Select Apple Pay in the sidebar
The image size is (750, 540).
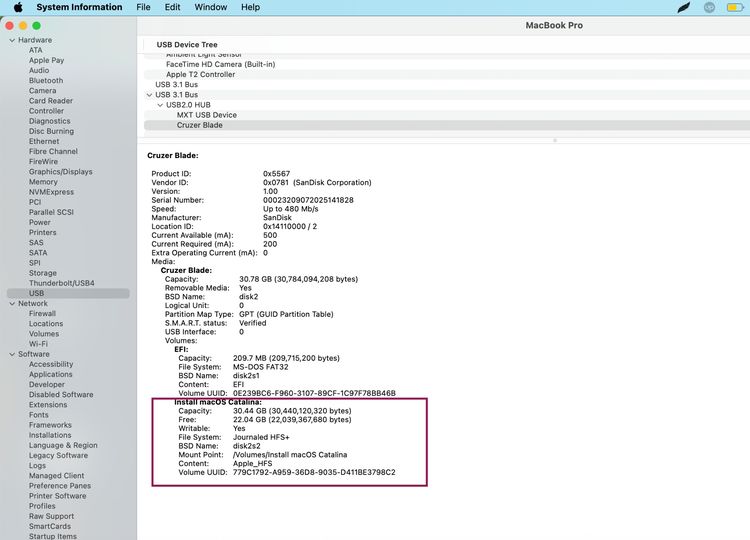click(x=46, y=60)
